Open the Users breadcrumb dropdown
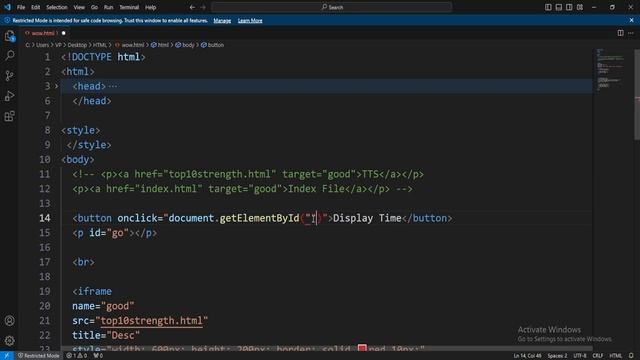 click(42, 45)
